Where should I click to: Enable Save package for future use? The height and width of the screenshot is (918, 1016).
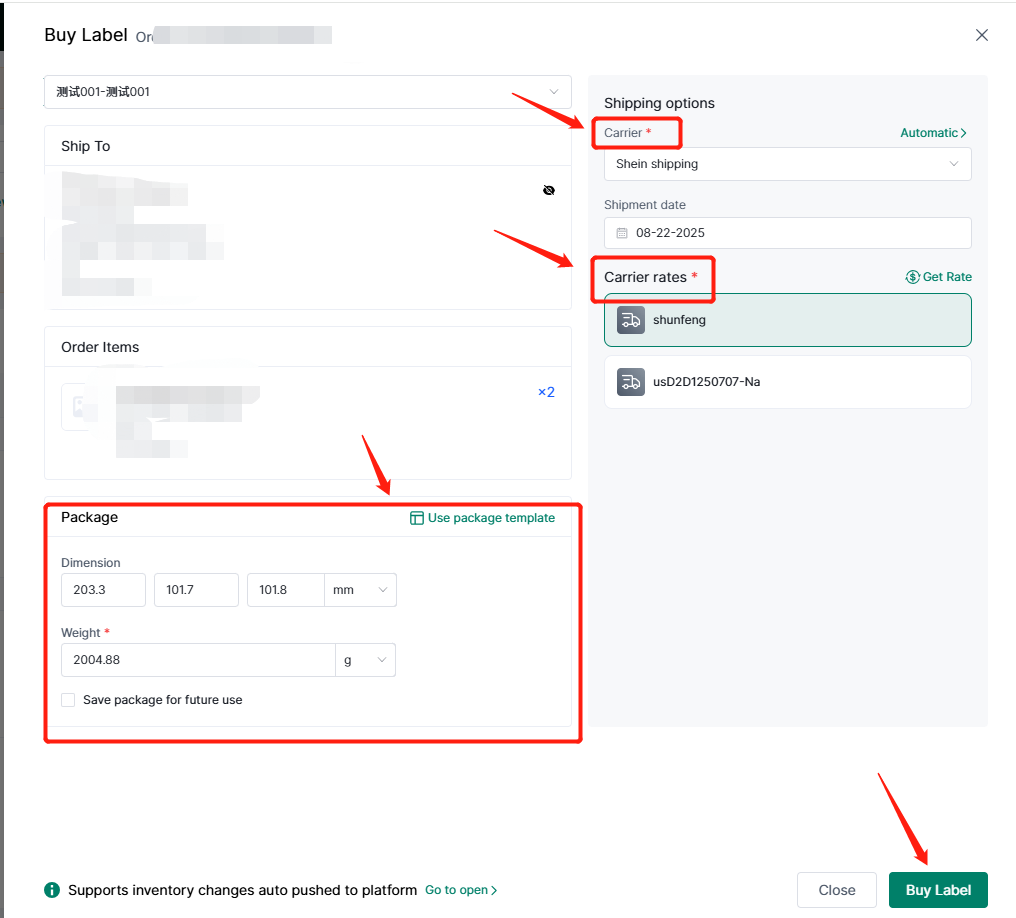click(68, 700)
